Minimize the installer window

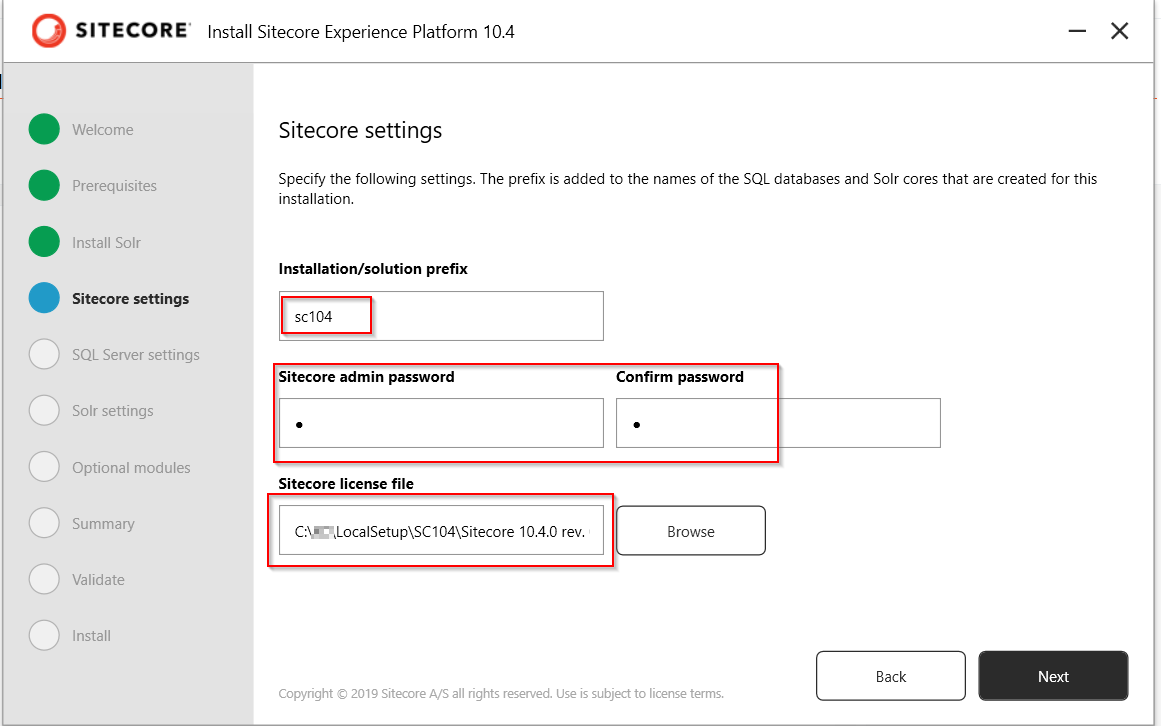[1077, 31]
